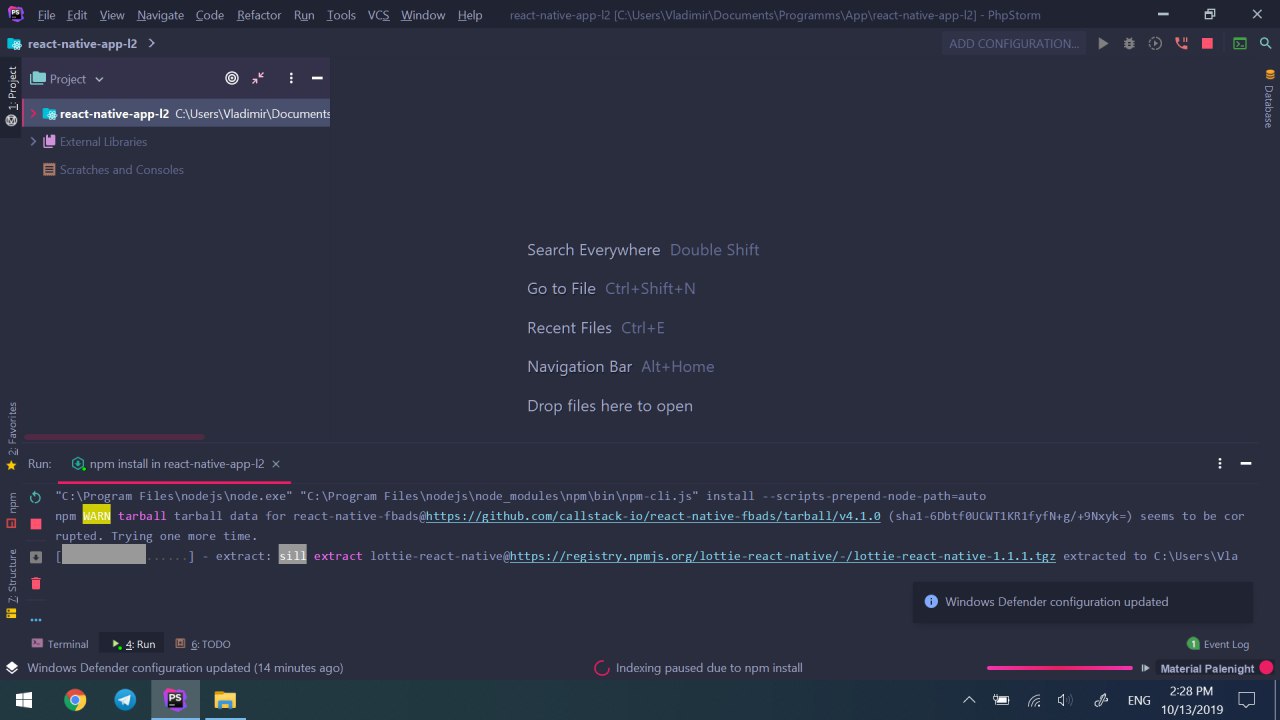Open the Refactor menu
Image resolution: width=1280 pixels, height=720 pixels.
pos(259,15)
